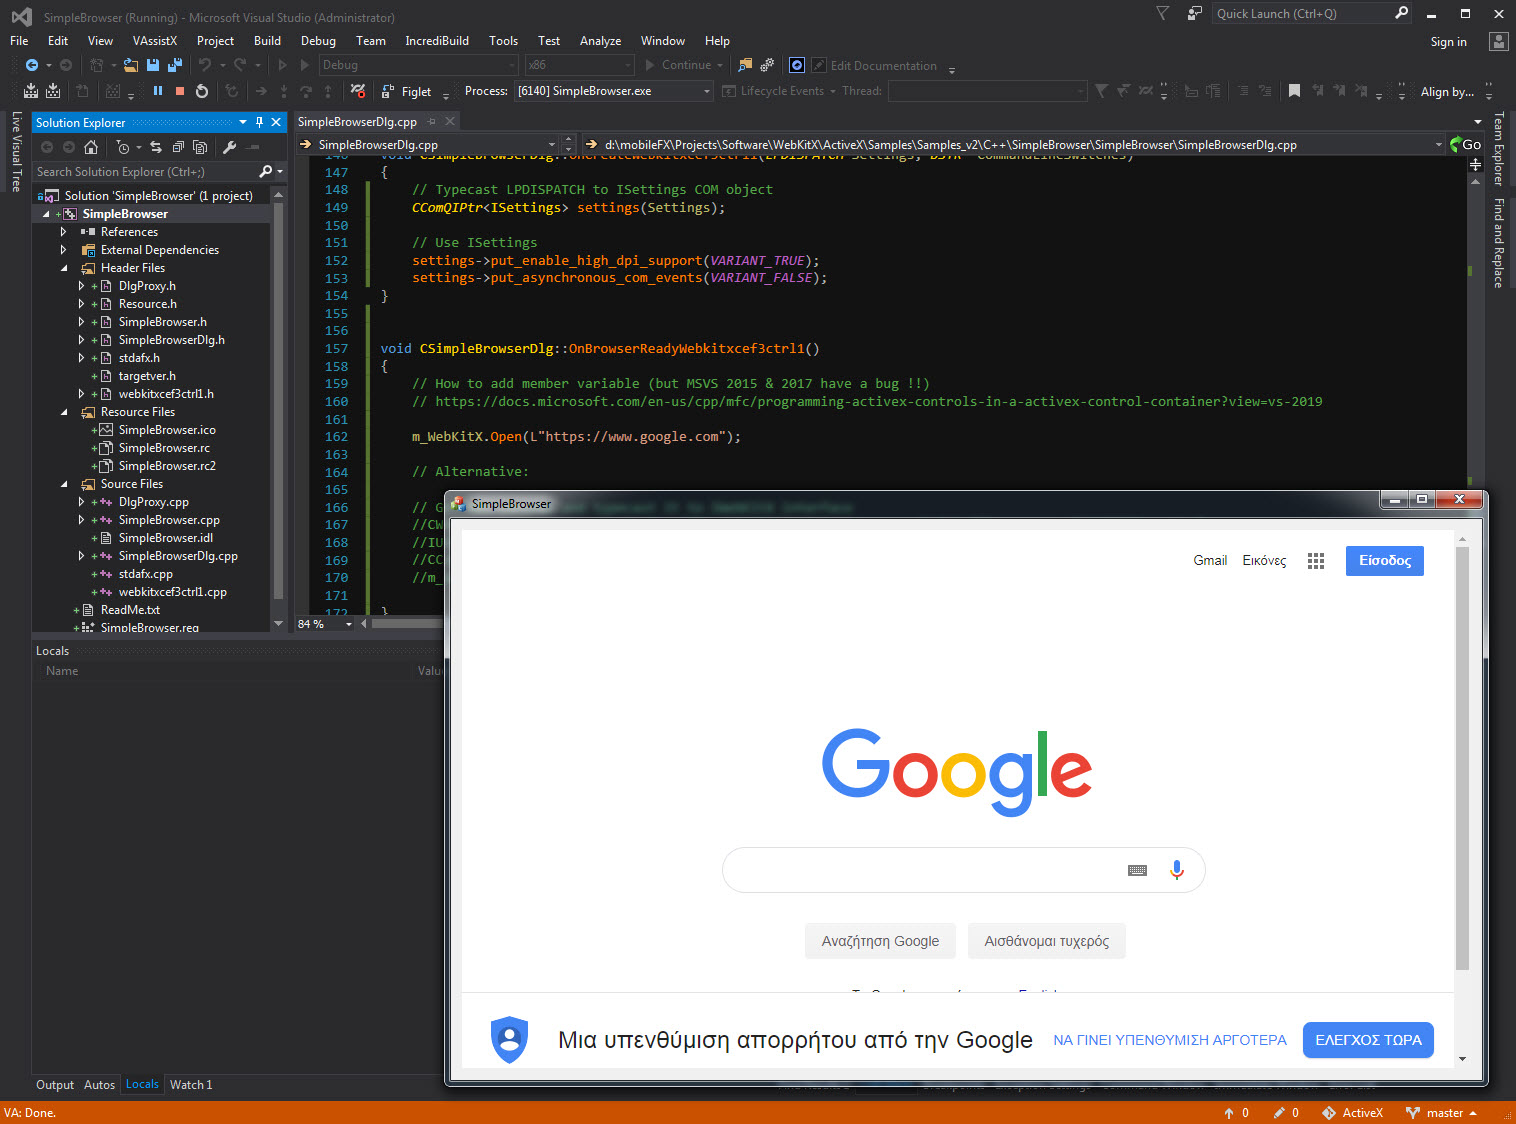
Task: Click the ΕΛΕΓΧΟΣ ΤΩΡΑ button
Action: [x=1368, y=1040]
